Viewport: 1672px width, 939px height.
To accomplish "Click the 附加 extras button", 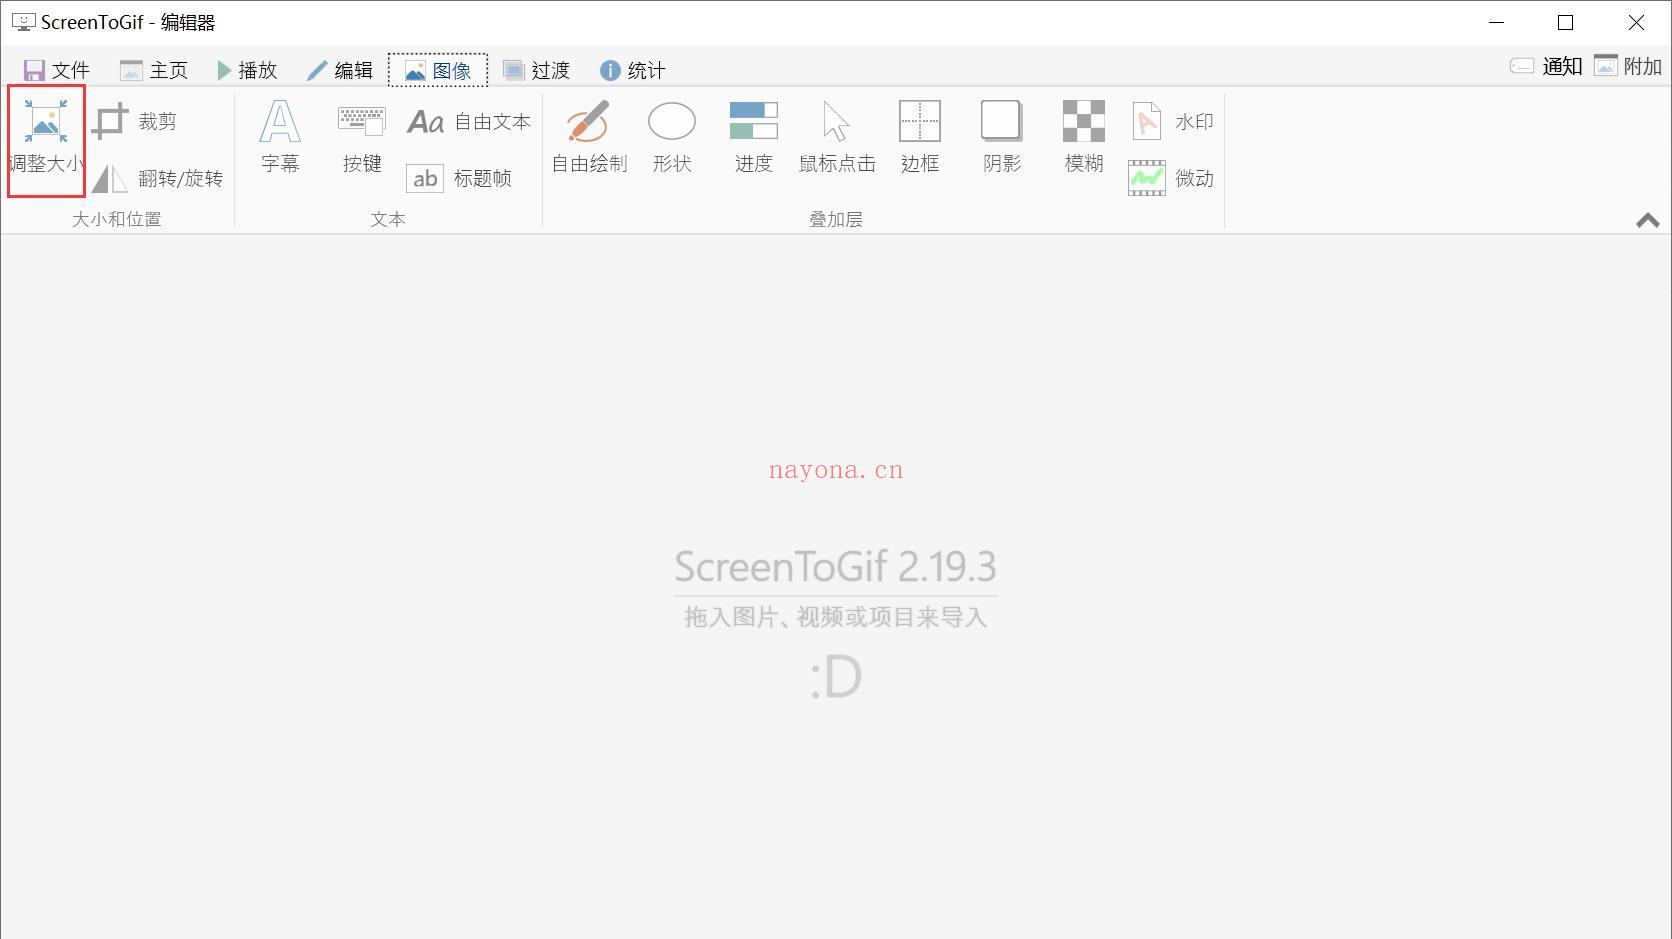I will click(x=1628, y=66).
